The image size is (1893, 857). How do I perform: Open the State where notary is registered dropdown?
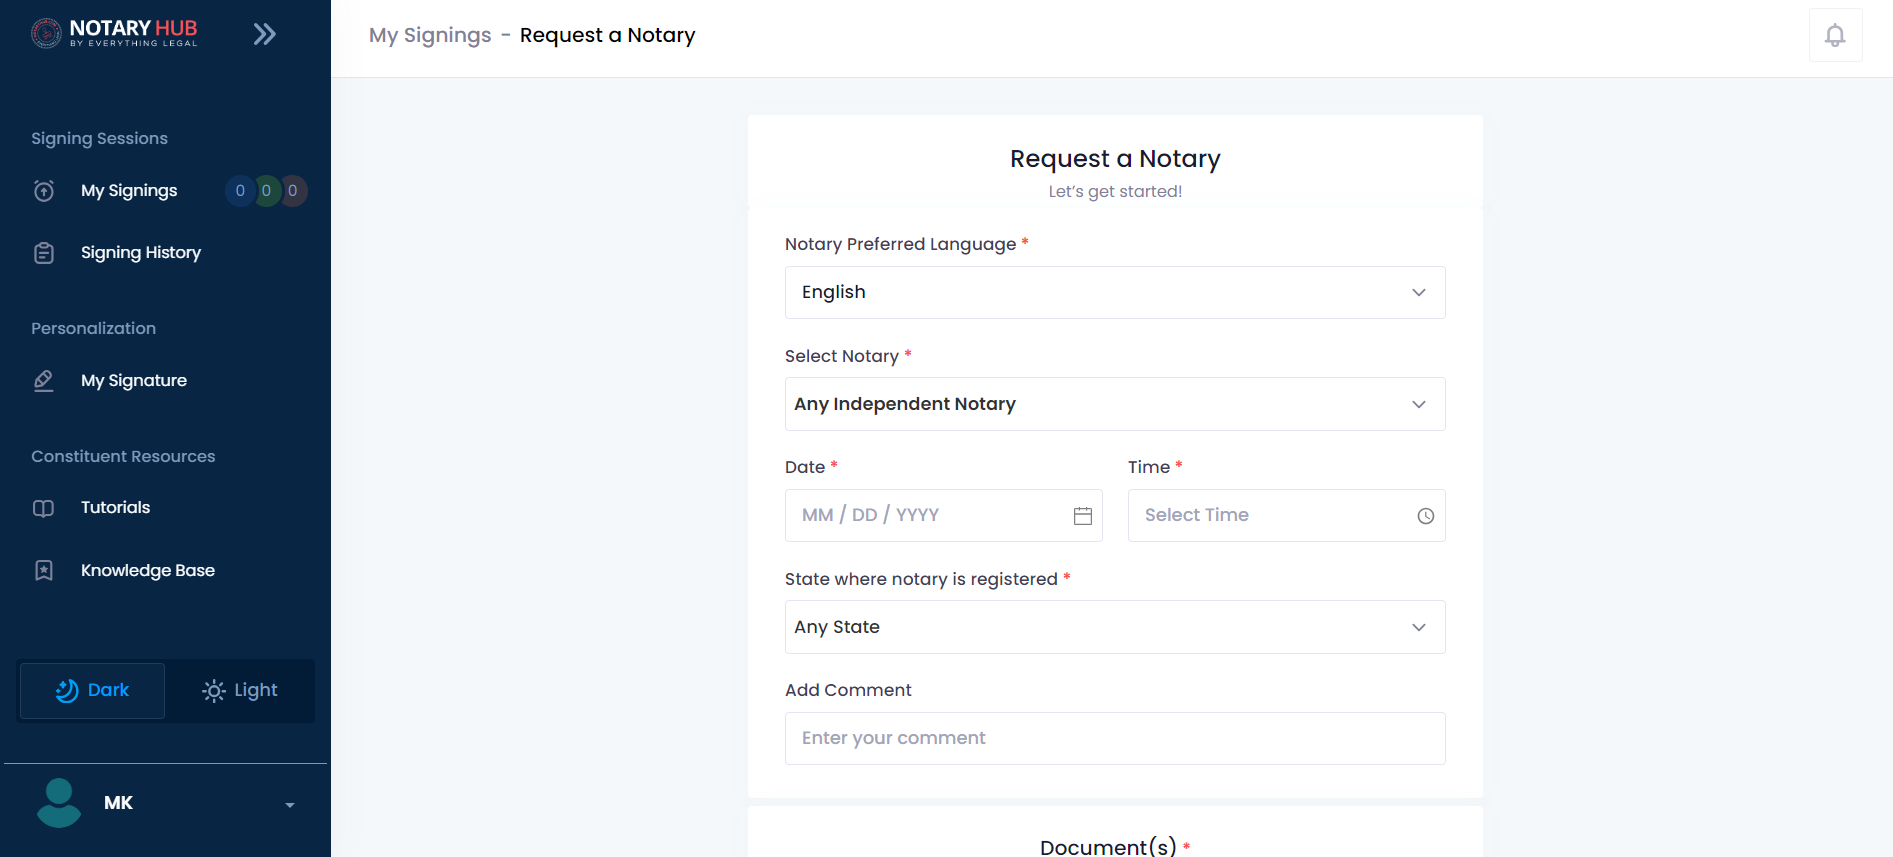pyautogui.click(x=1114, y=627)
